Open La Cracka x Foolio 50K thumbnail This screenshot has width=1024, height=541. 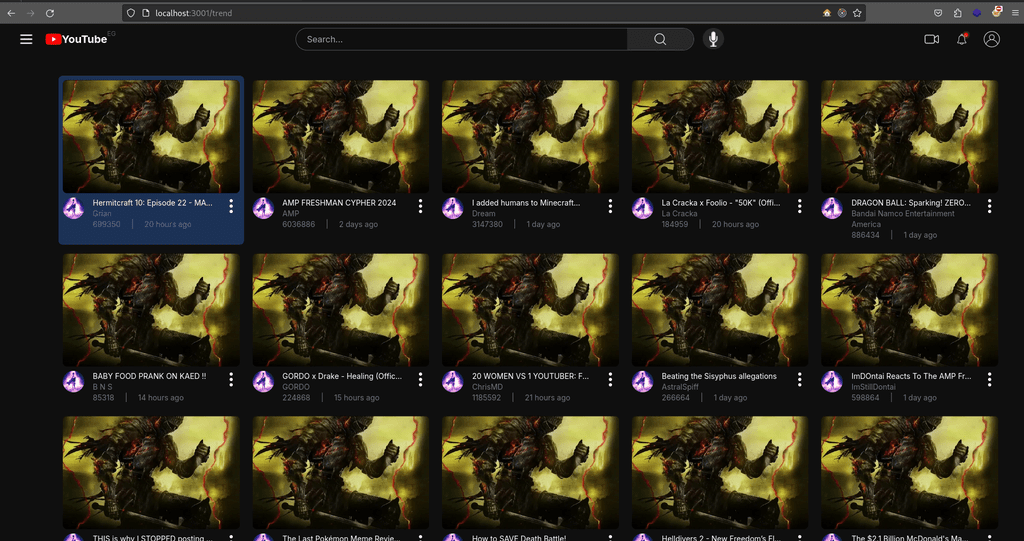click(720, 137)
